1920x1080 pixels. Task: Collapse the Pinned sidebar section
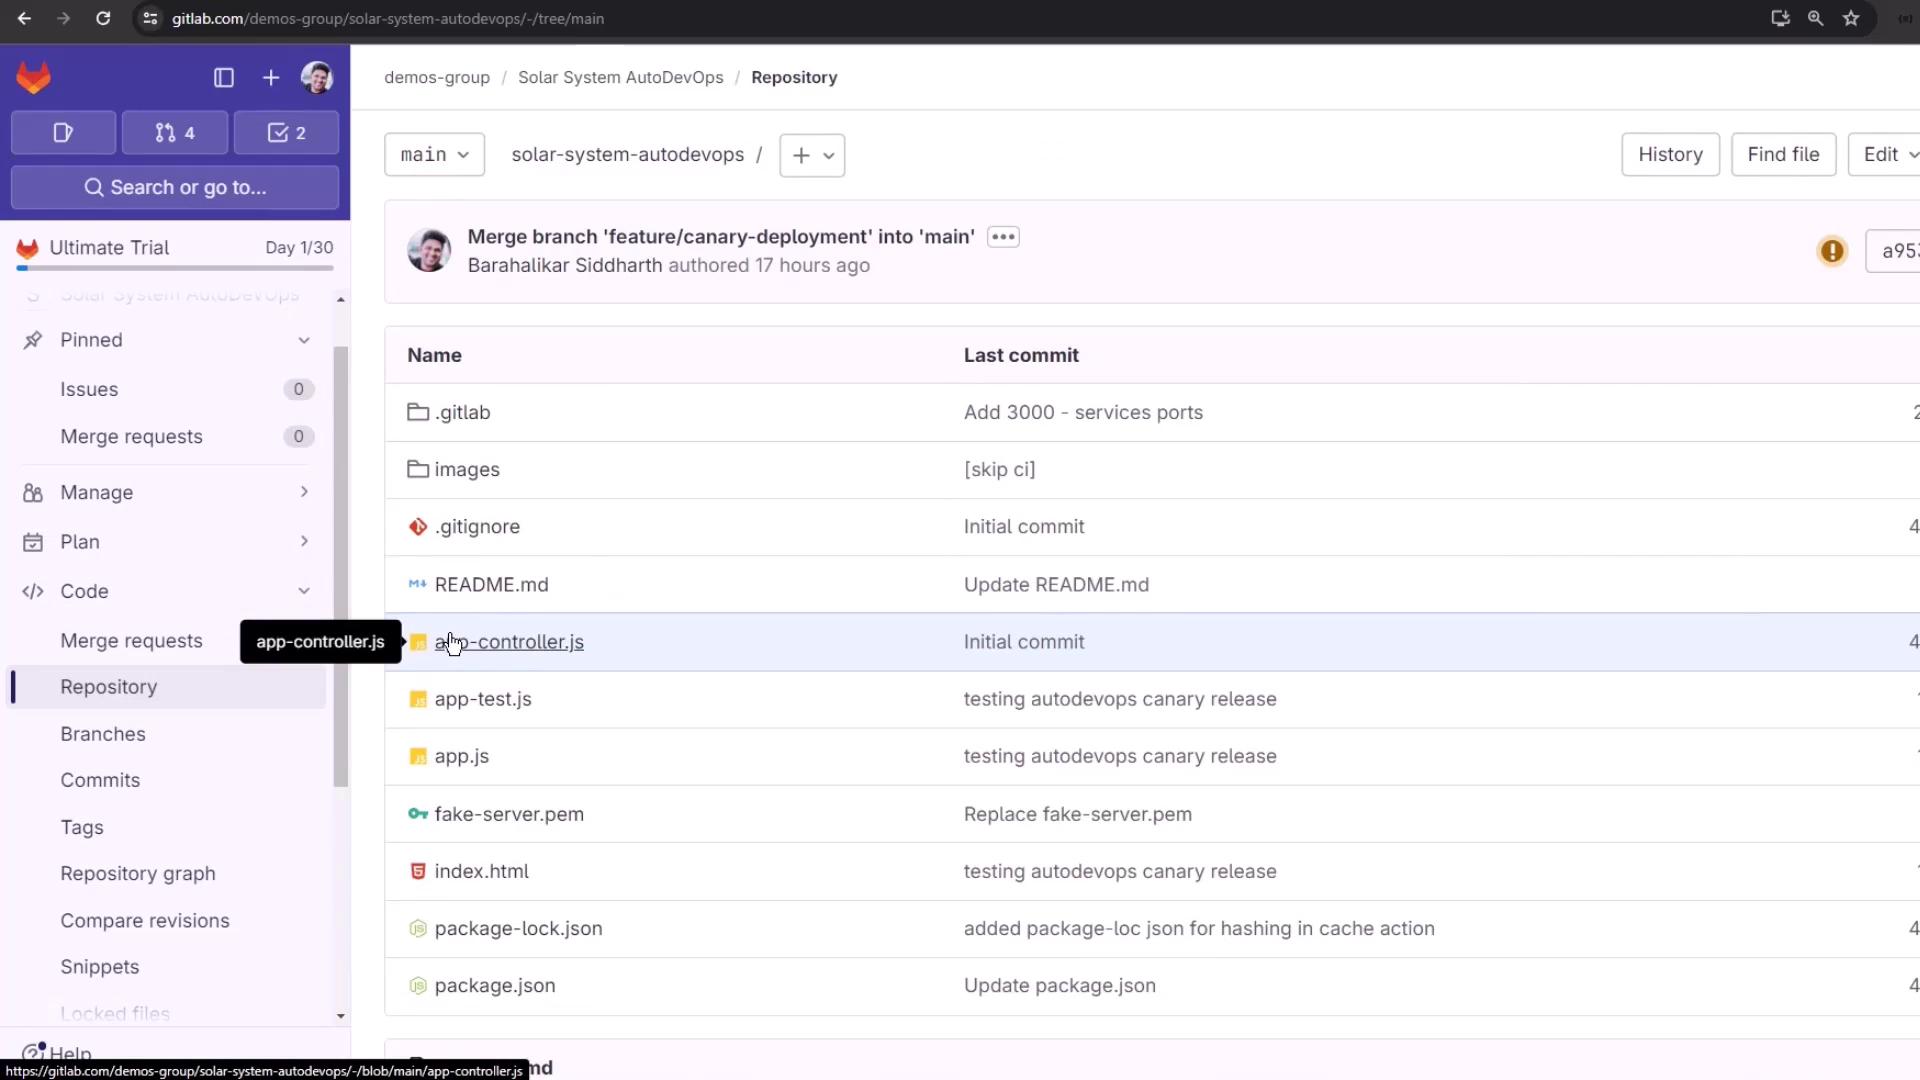[304, 340]
